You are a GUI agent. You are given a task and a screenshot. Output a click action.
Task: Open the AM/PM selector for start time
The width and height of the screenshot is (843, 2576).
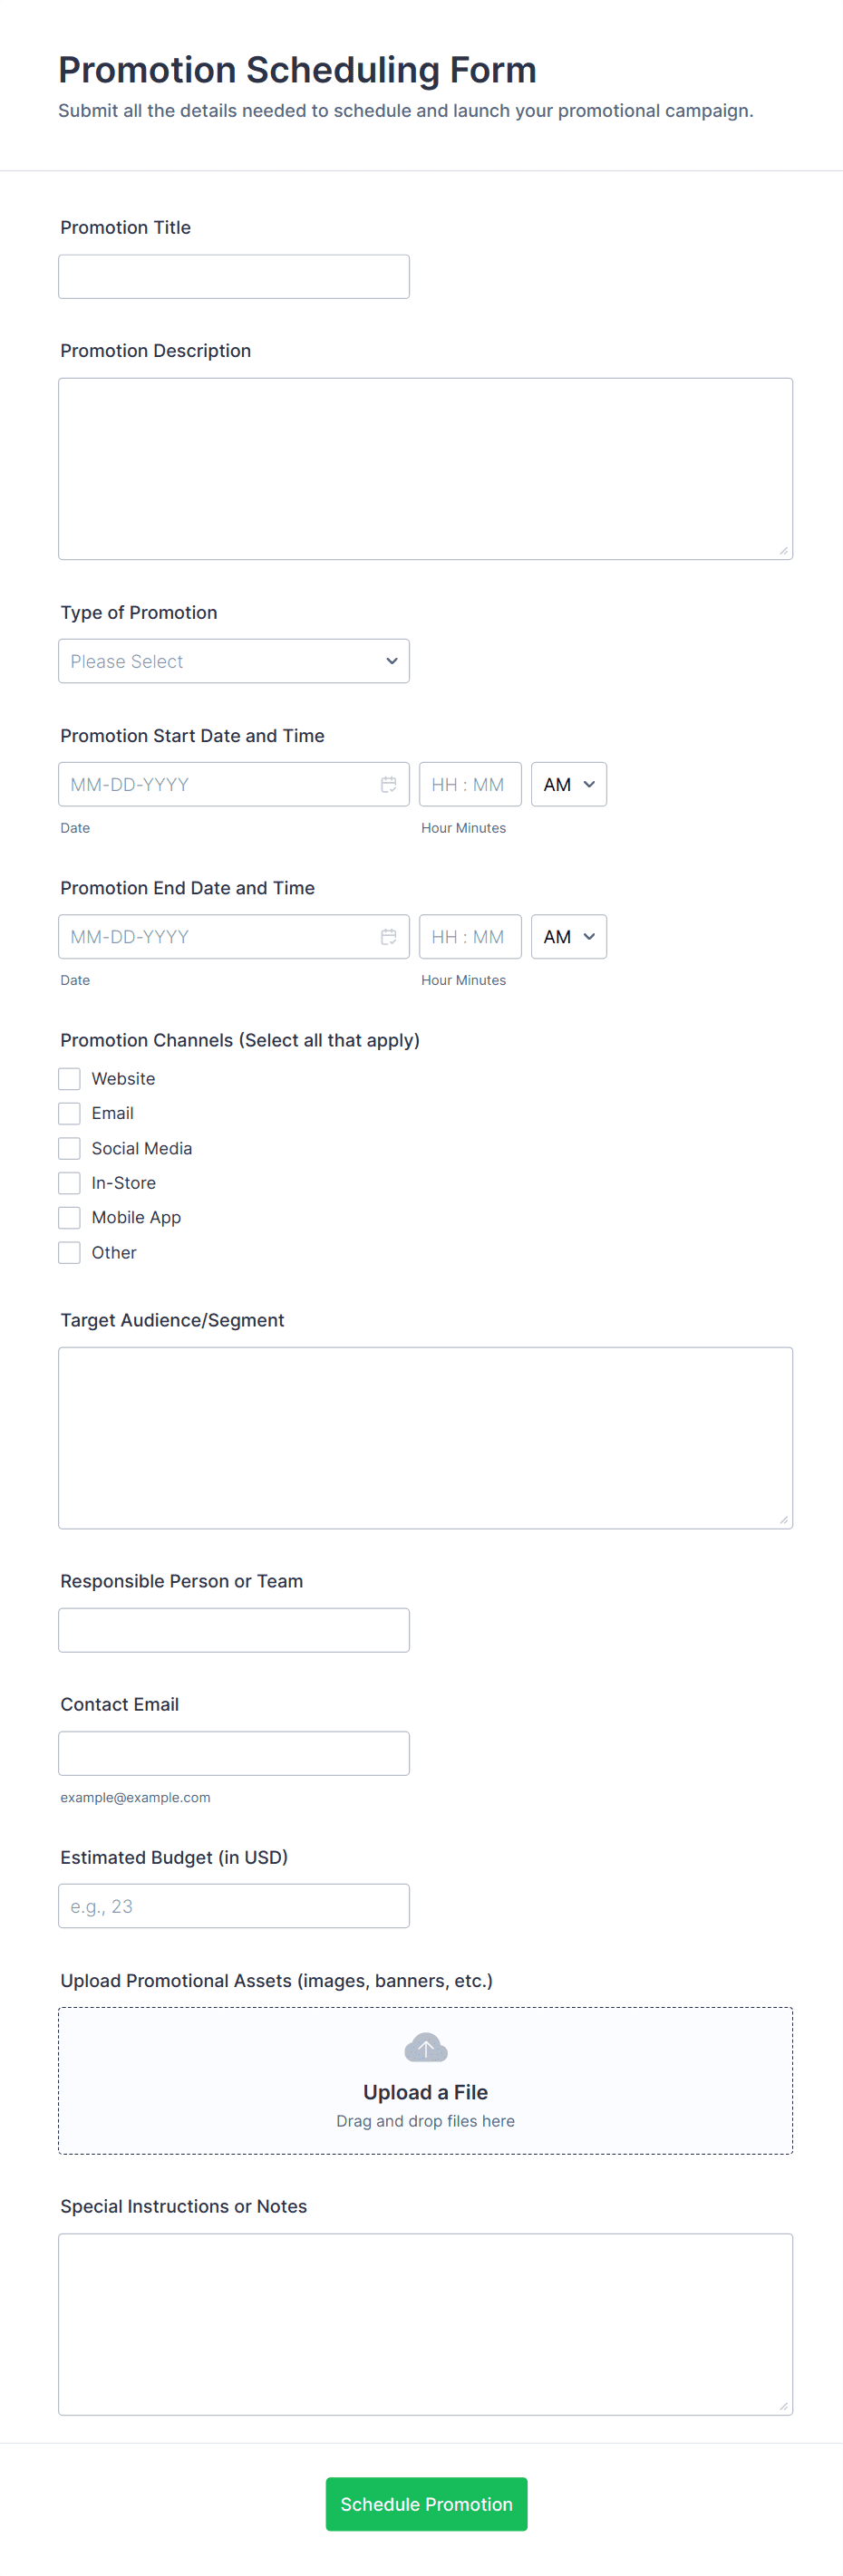[x=568, y=784]
